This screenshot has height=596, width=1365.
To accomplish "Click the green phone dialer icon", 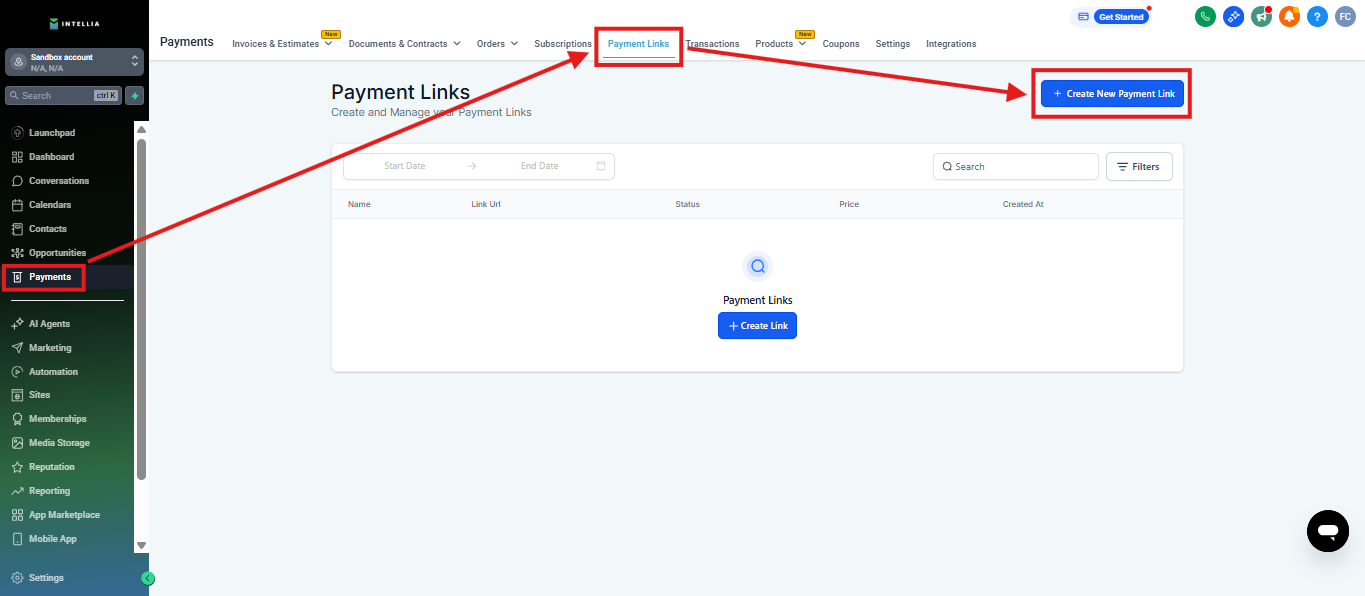I will 1205,17.
